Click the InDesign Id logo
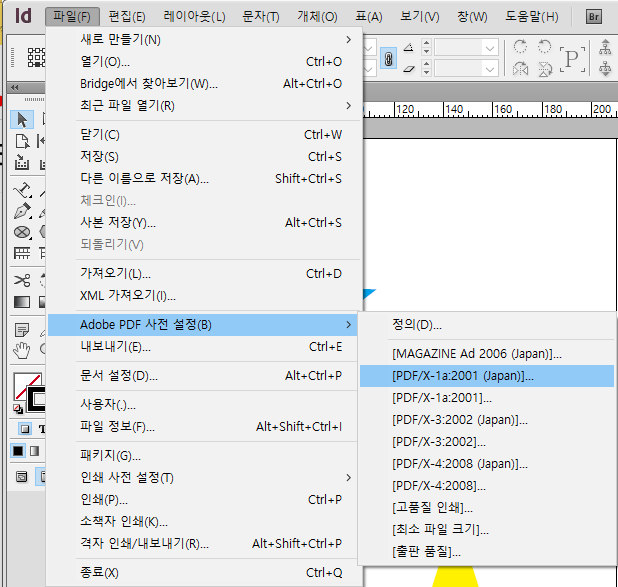Image resolution: width=618 pixels, height=587 pixels. (23, 16)
